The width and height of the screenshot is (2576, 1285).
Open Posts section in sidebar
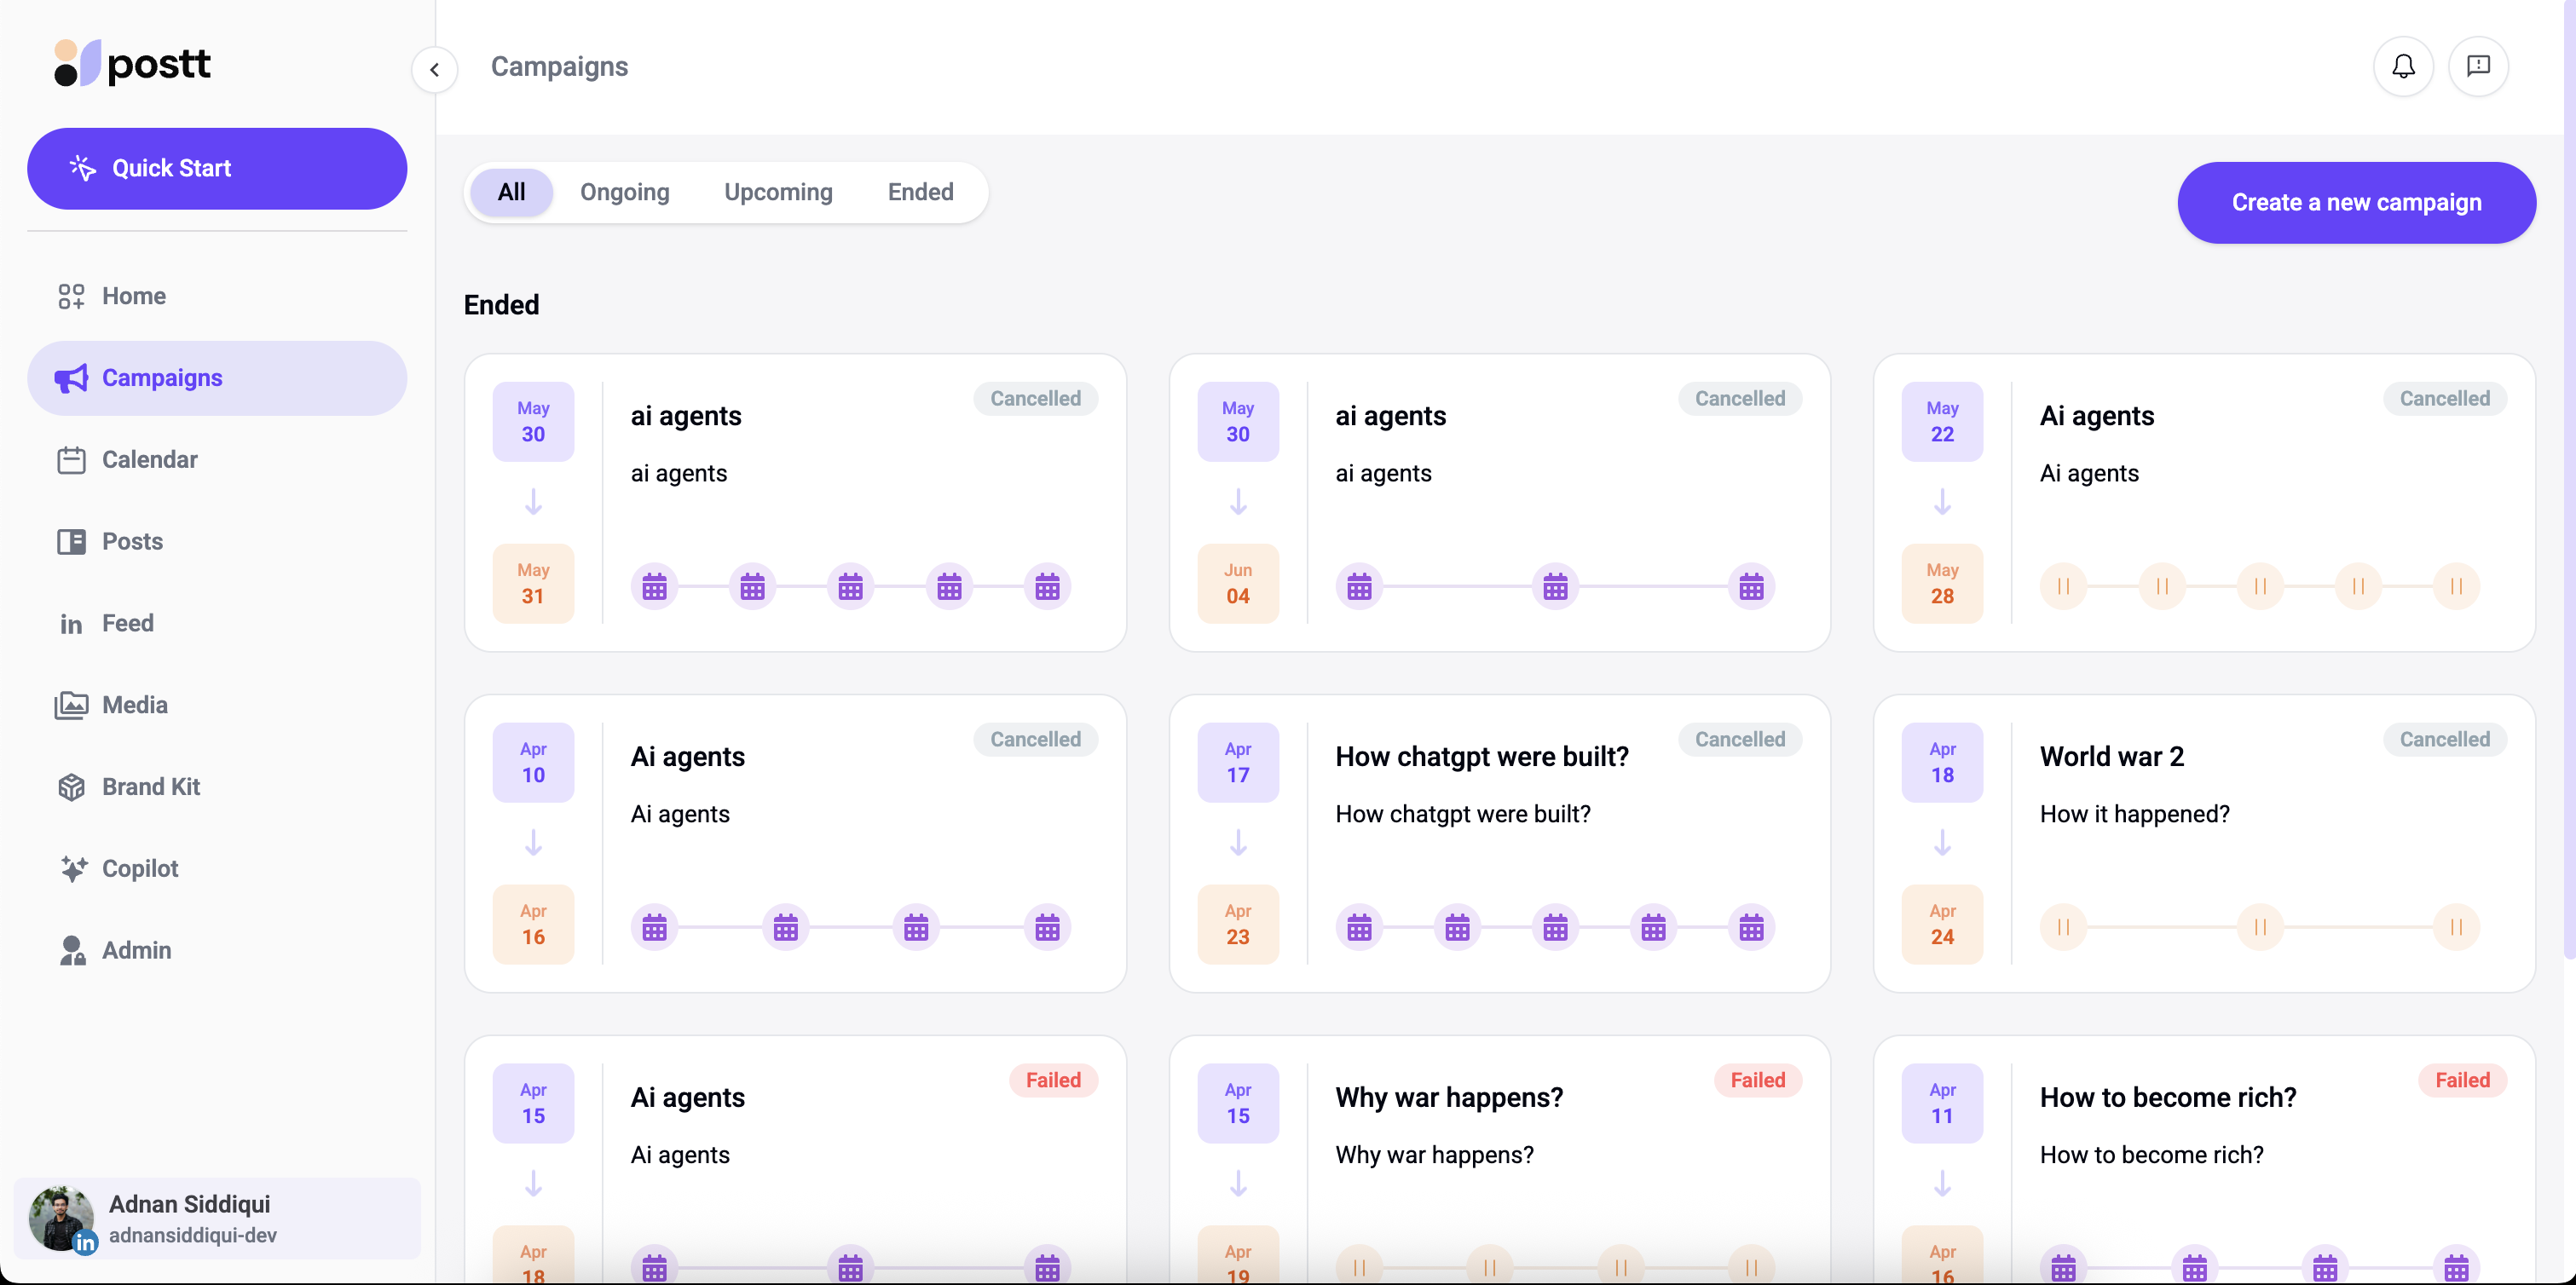[132, 541]
